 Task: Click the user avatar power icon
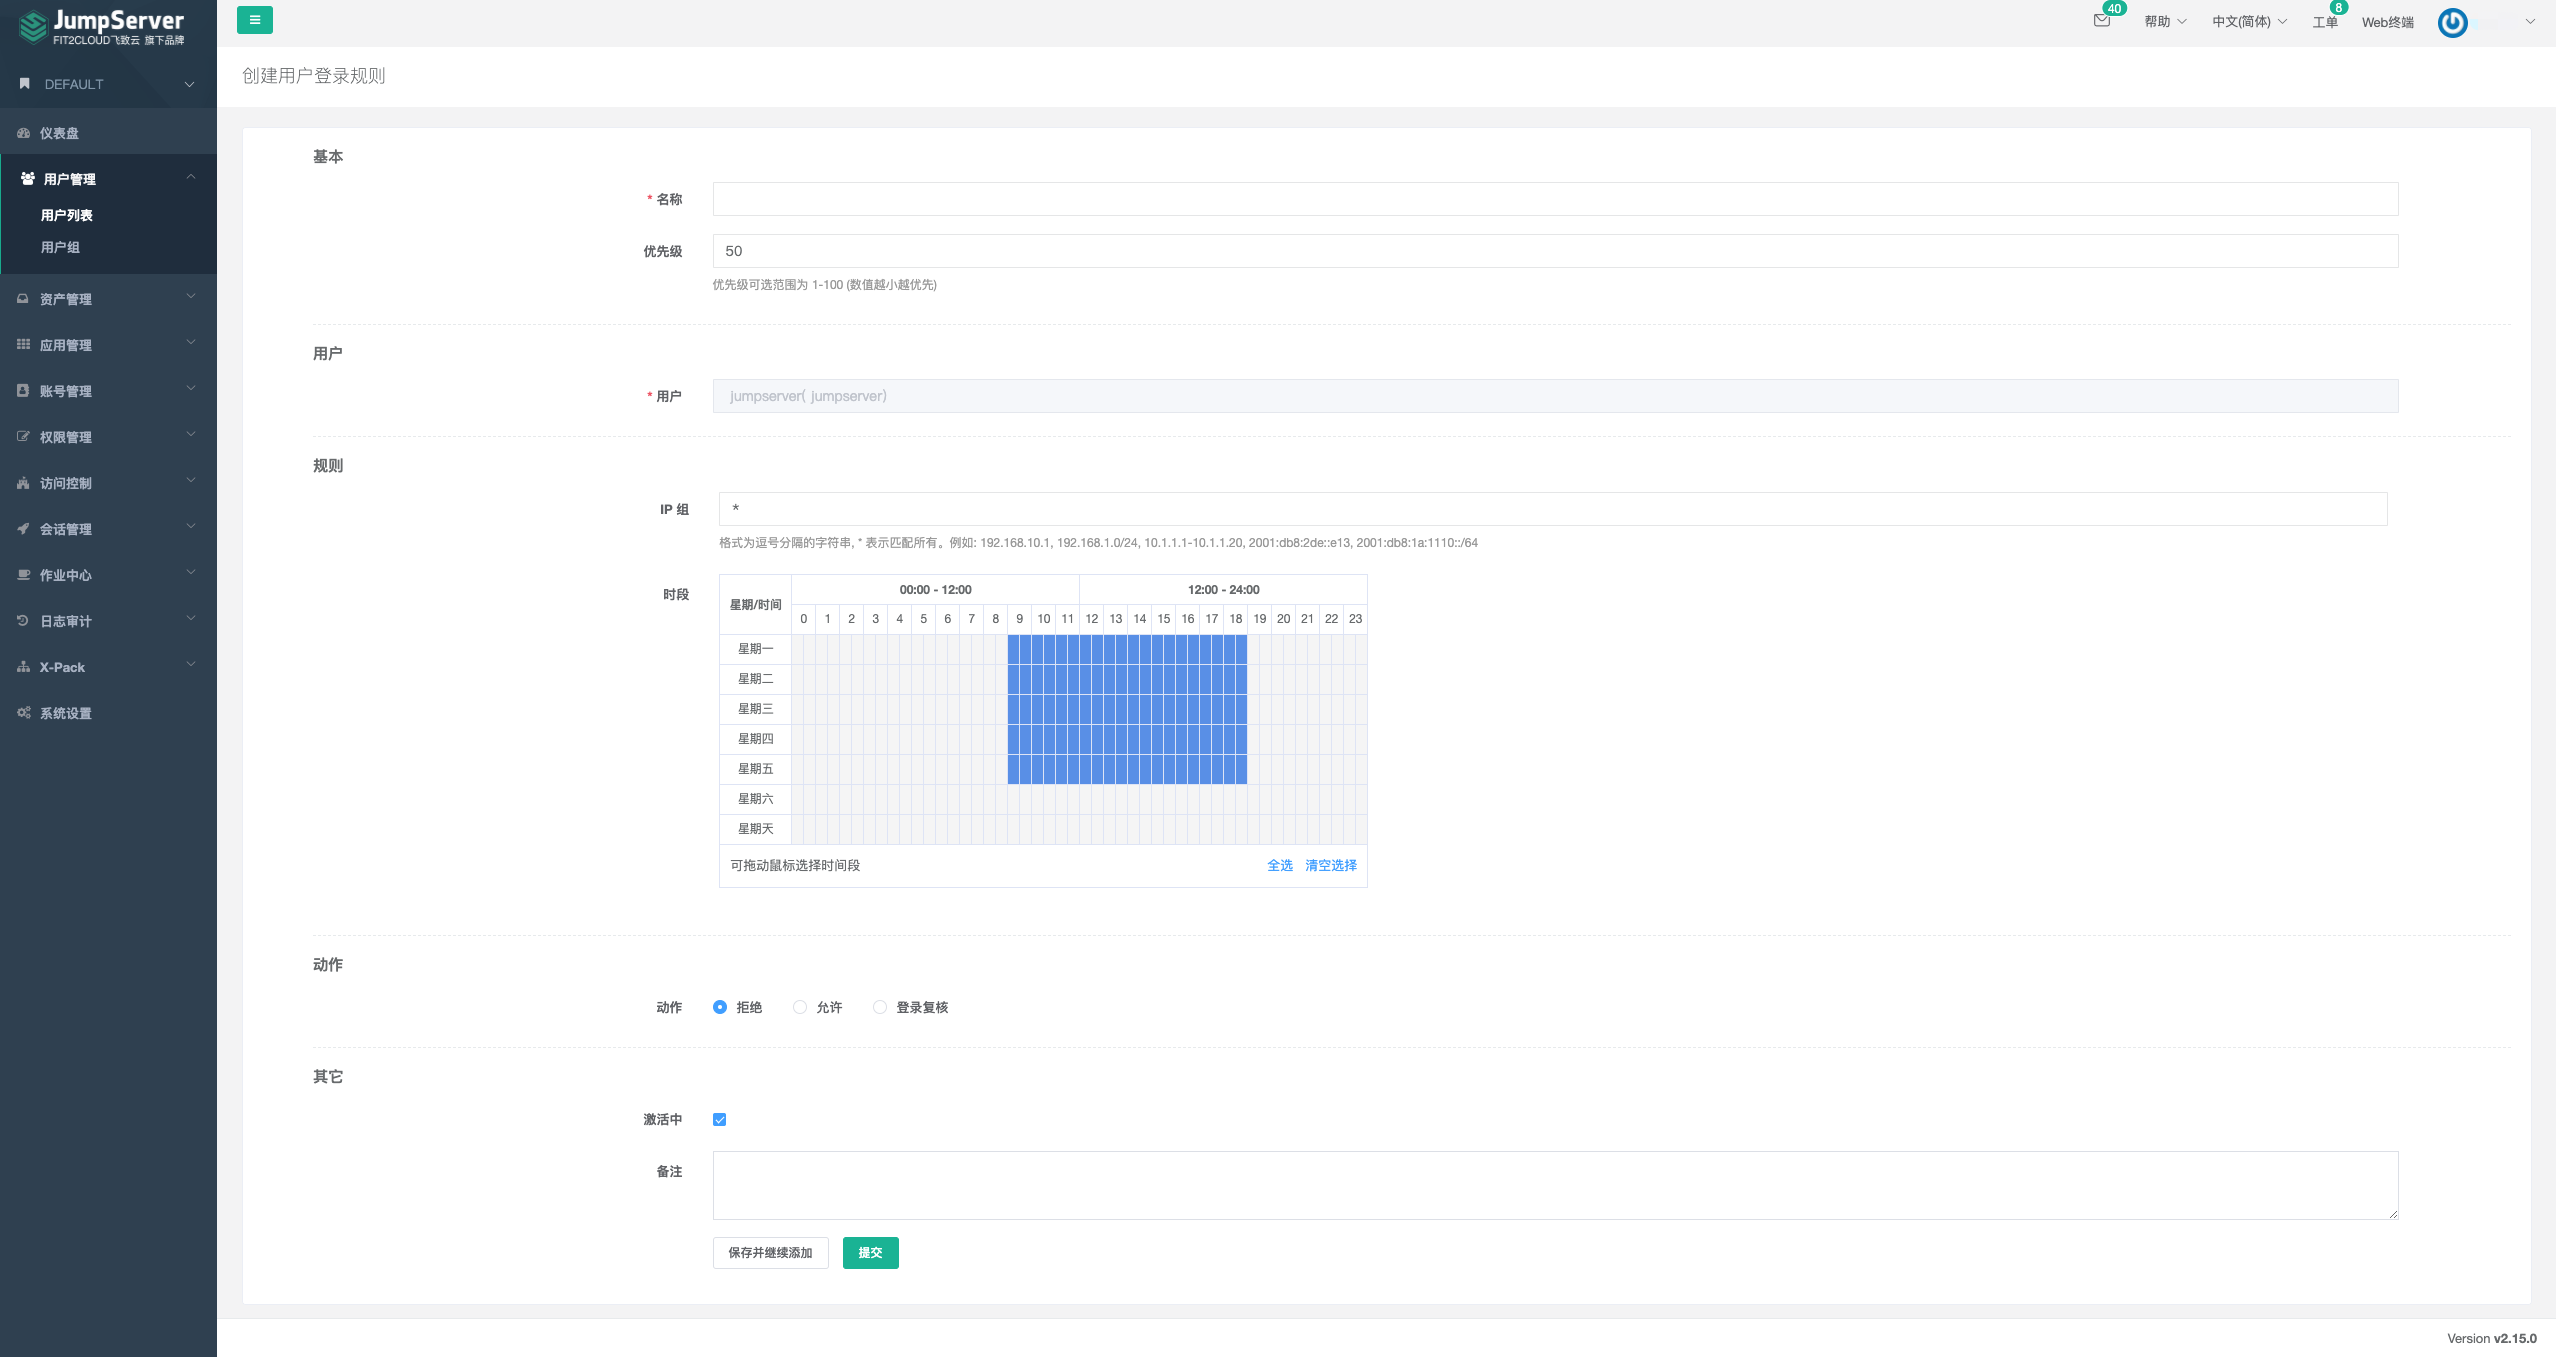coord(2452,22)
